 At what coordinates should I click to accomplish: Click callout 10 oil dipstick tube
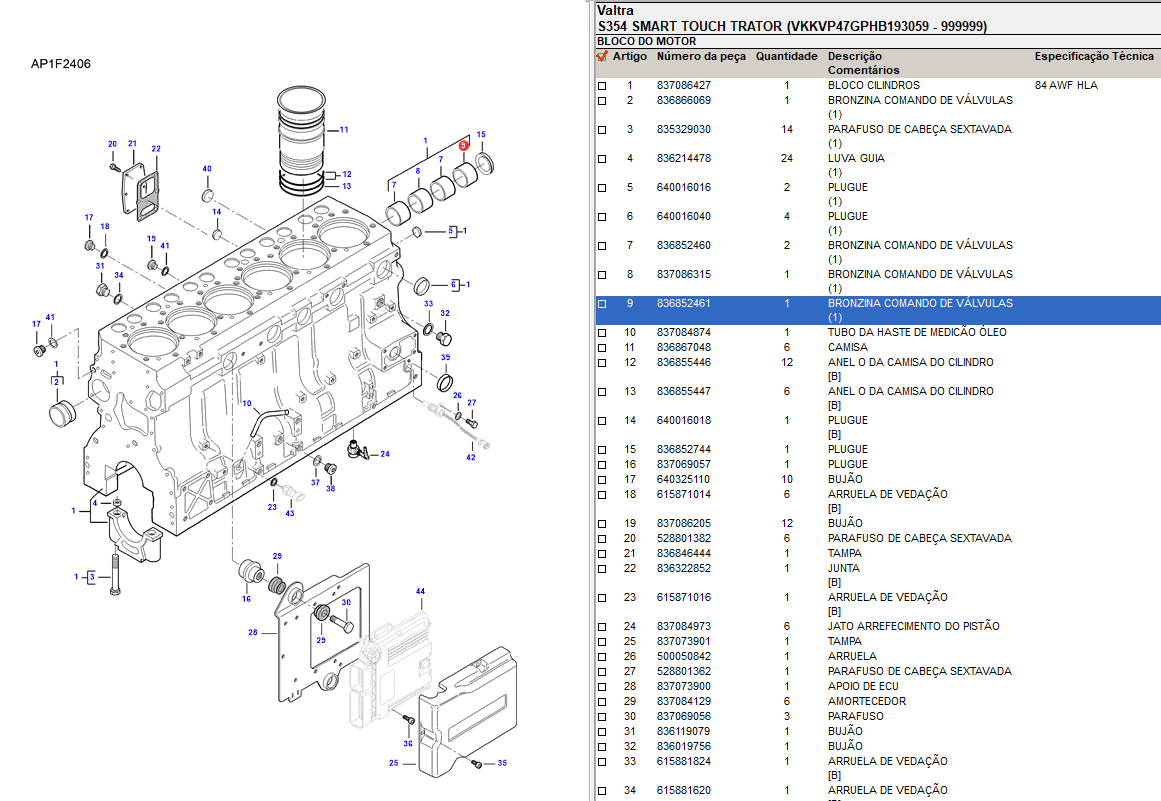coord(246,403)
